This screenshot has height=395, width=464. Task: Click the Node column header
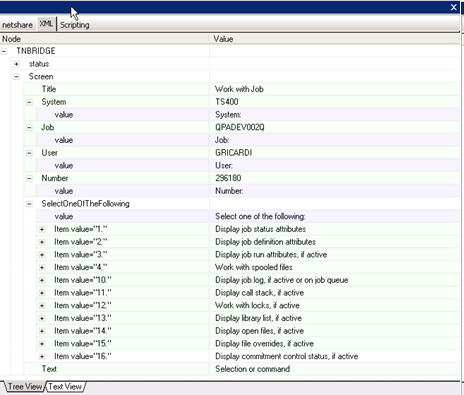click(105, 39)
